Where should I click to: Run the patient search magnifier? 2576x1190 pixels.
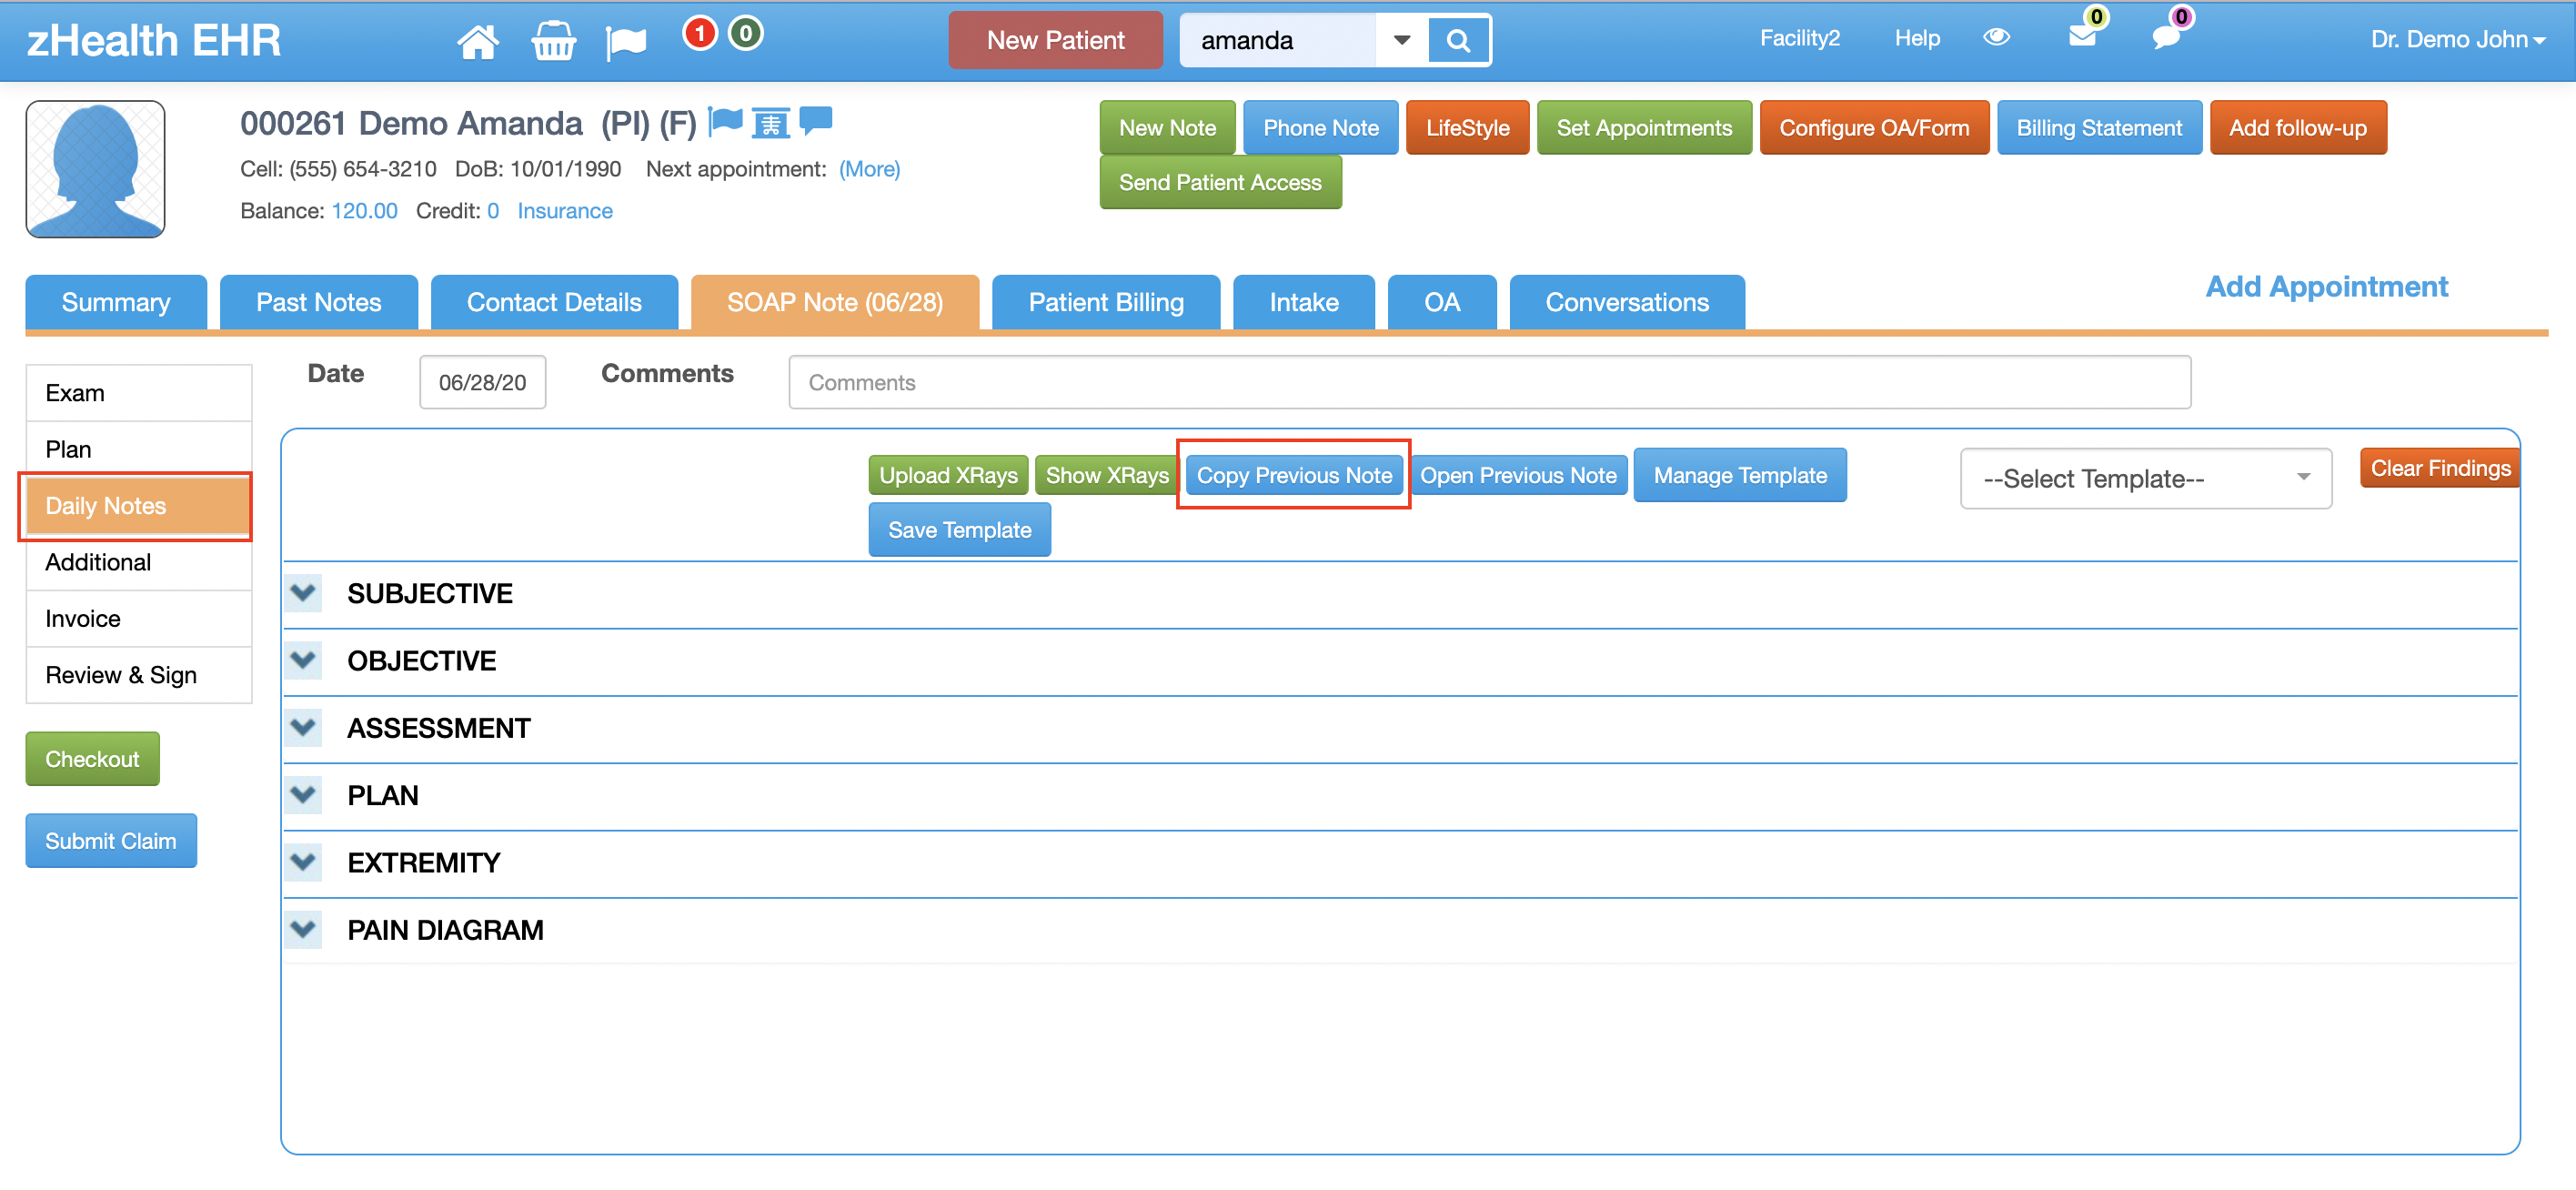point(1458,40)
